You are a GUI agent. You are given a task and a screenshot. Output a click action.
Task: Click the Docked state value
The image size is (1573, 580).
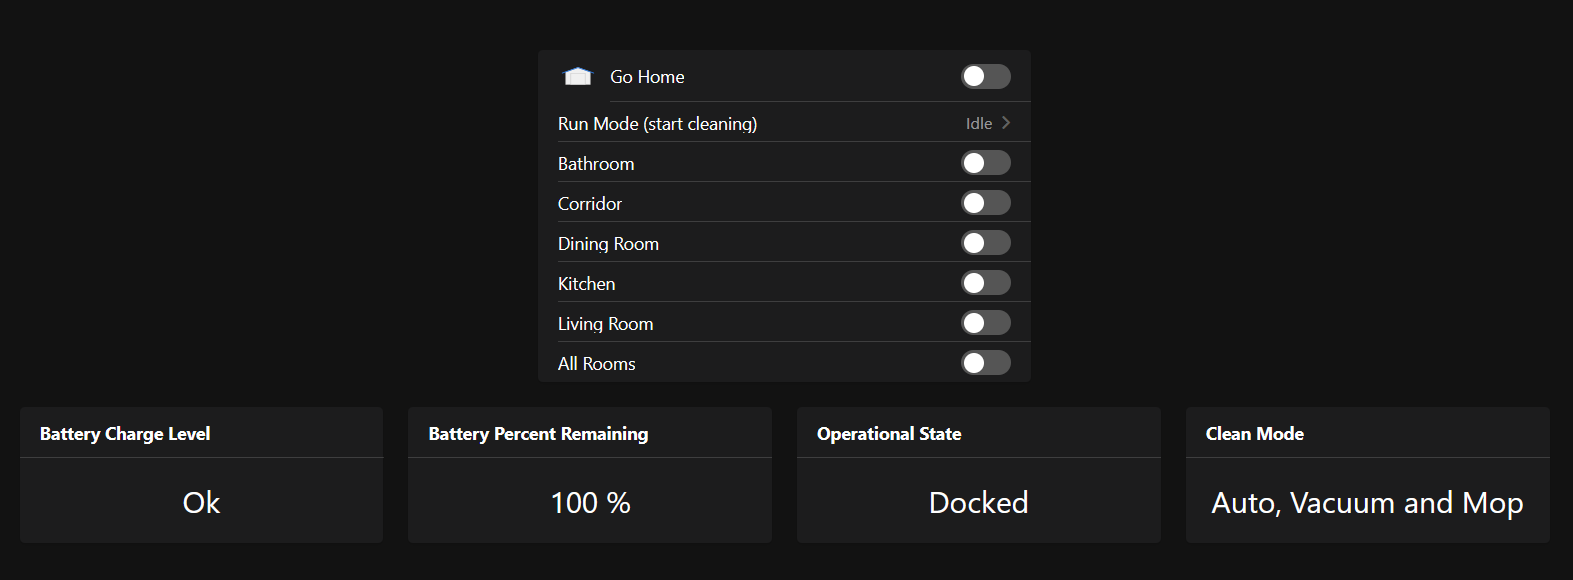point(978,503)
